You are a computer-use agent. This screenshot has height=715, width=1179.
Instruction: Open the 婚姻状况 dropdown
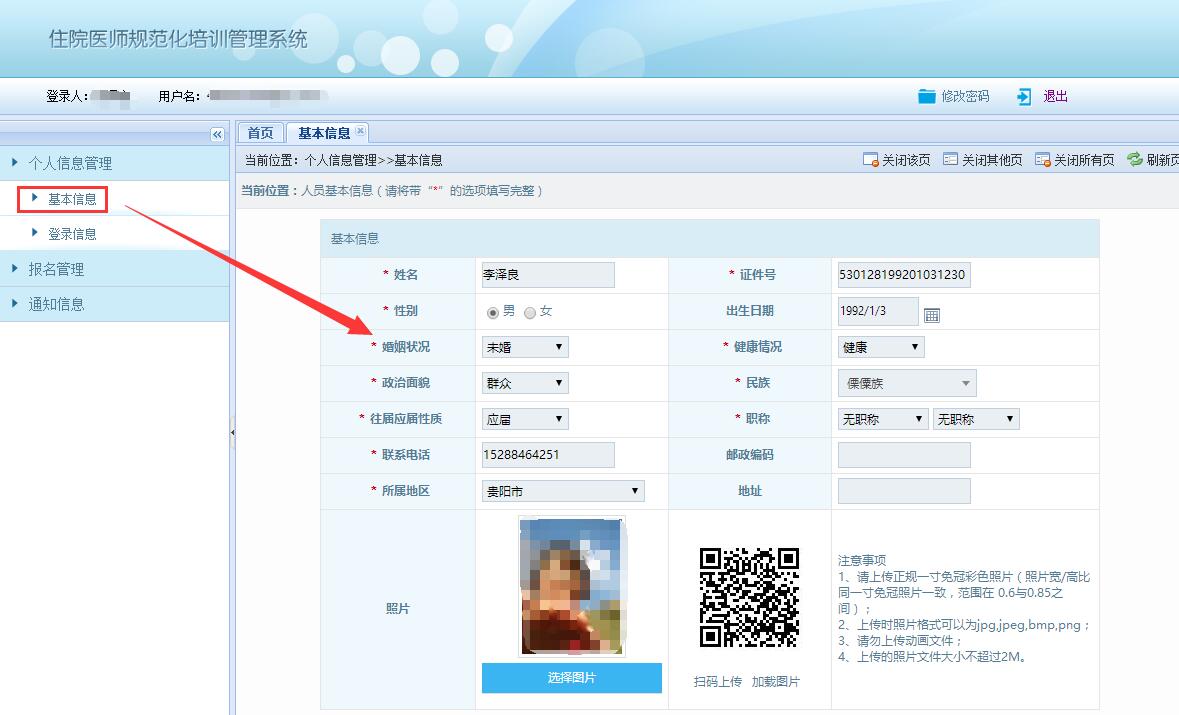pos(525,347)
